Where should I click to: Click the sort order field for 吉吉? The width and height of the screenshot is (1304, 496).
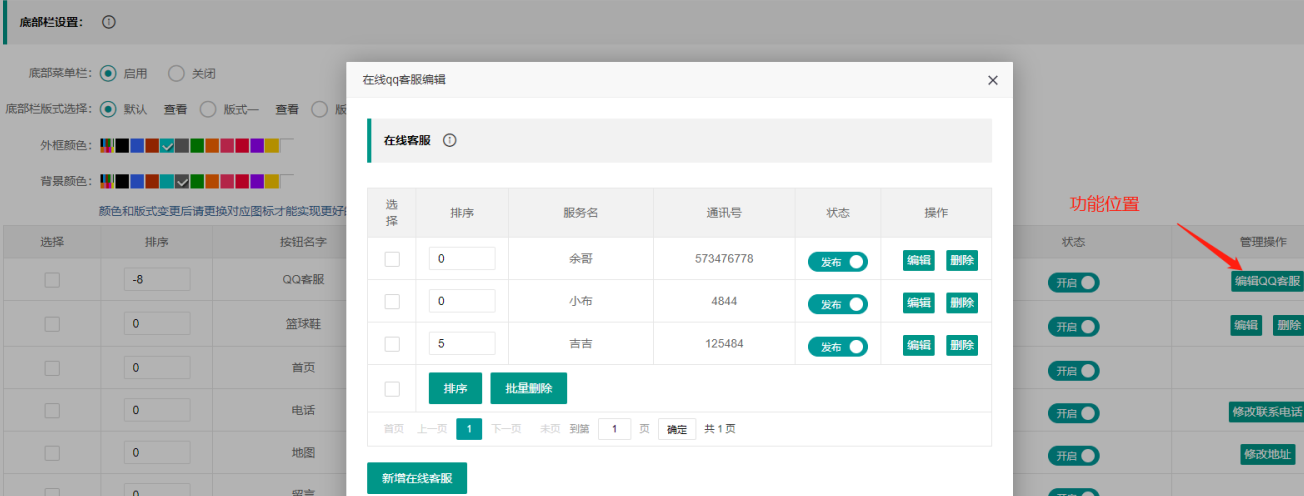462,344
